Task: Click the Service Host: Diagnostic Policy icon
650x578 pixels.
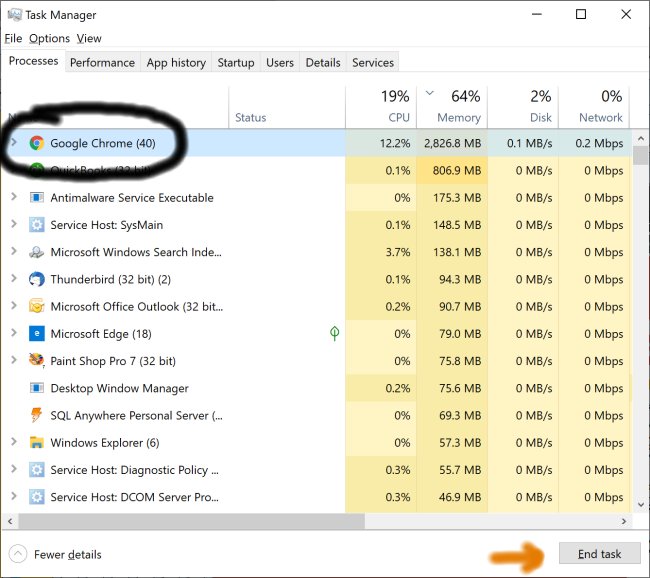Action: coord(37,470)
